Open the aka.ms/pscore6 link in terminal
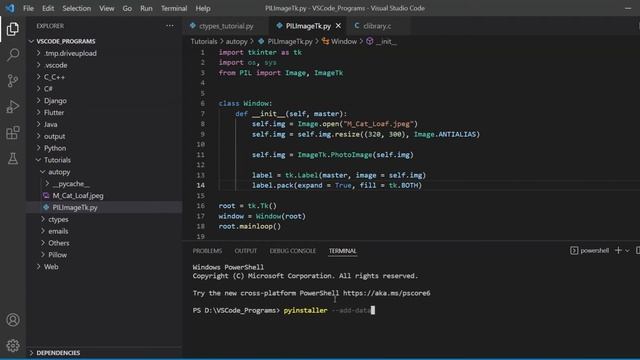 (387, 293)
